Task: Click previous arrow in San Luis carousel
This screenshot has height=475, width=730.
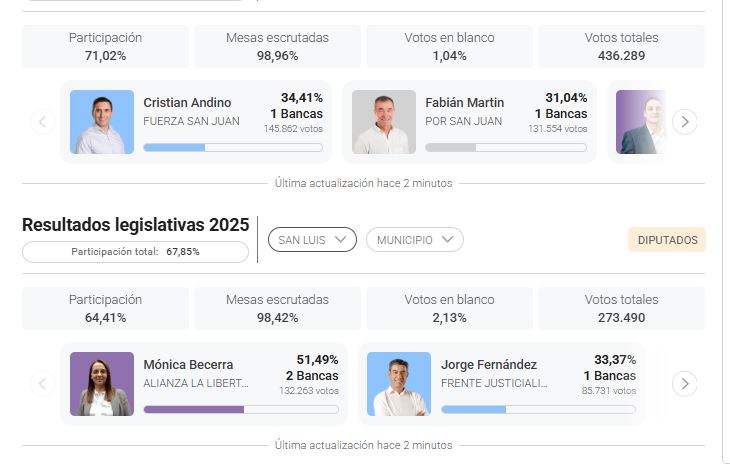Action: [x=42, y=383]
